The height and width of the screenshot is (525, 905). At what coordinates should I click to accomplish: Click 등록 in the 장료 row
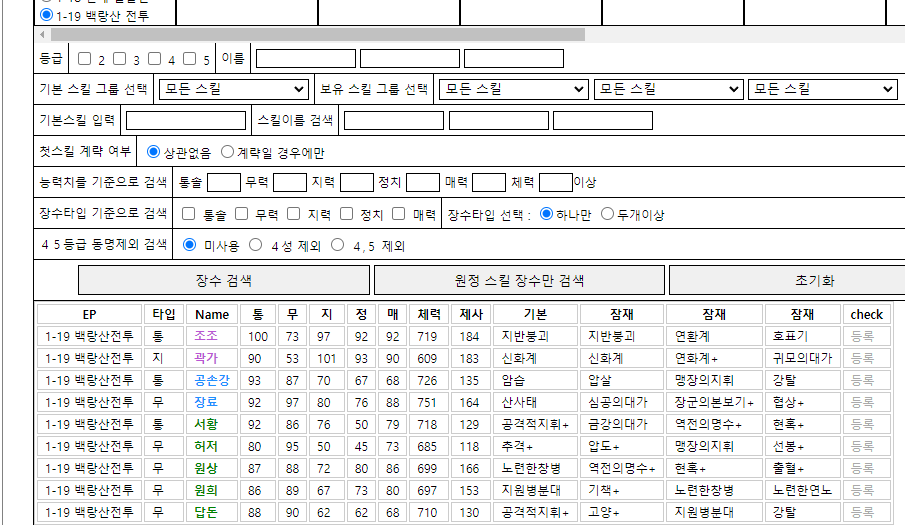point(862,402)
